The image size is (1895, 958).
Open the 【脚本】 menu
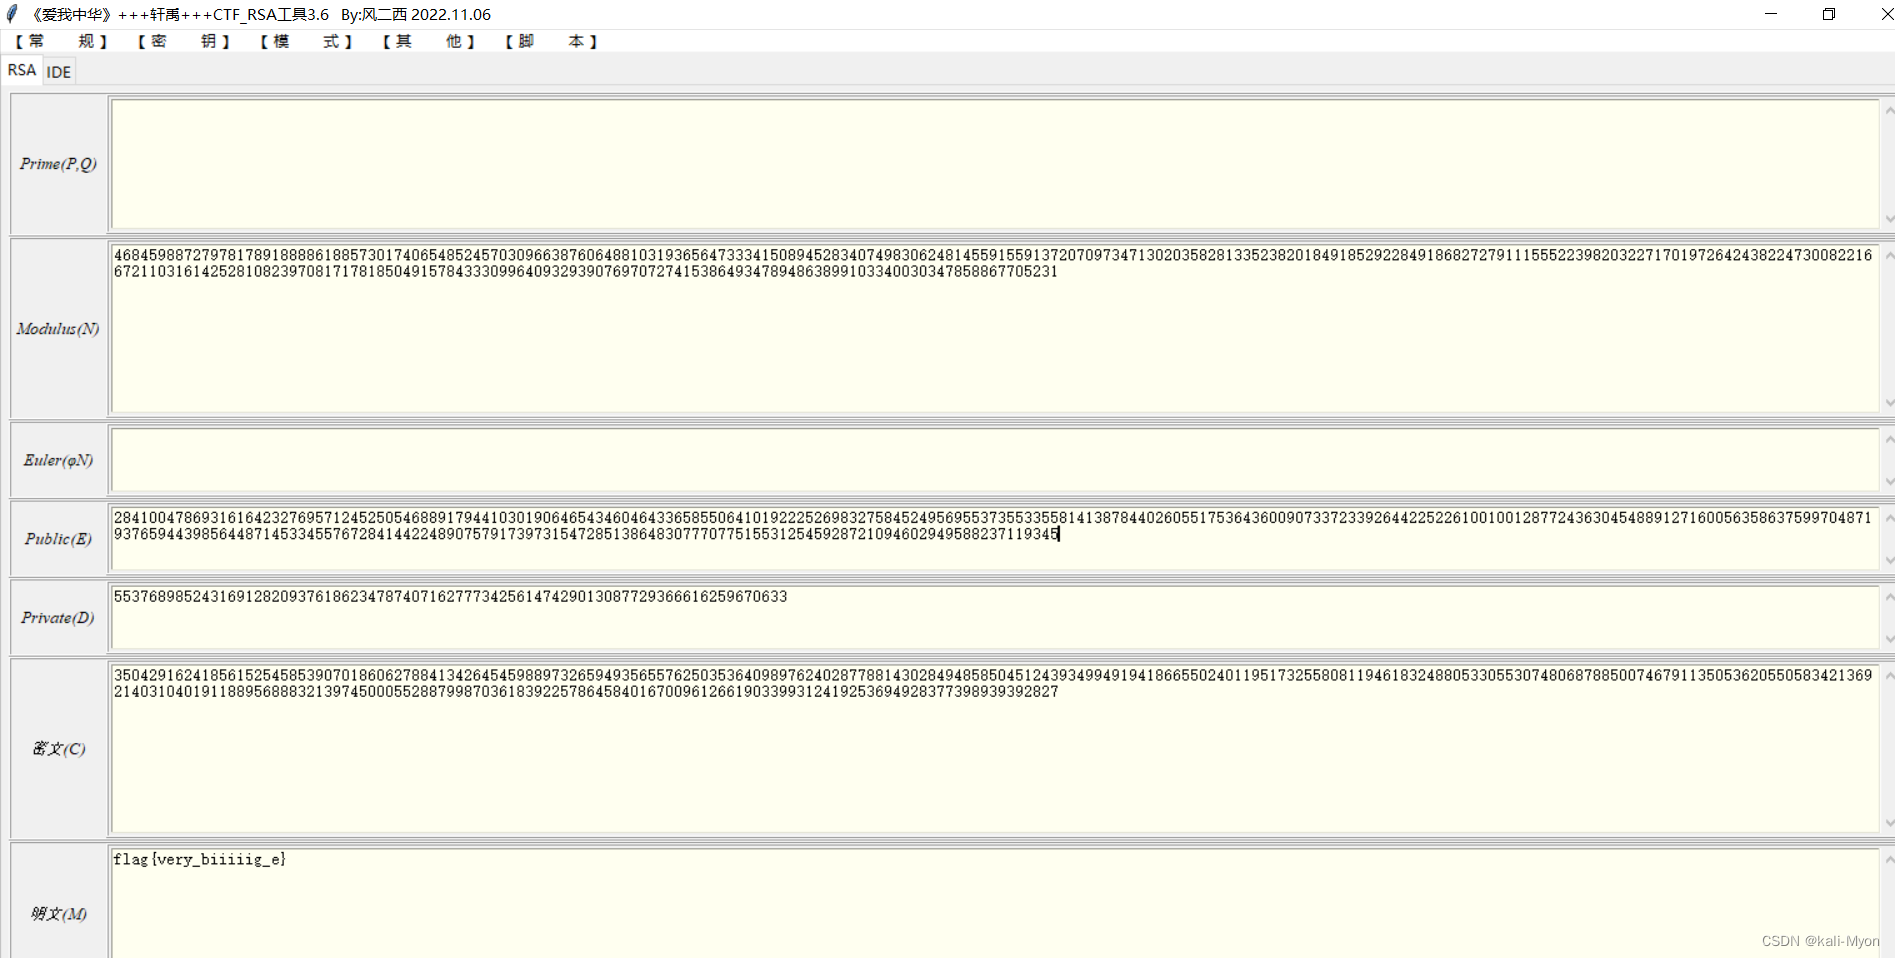(x=550, y=42)
